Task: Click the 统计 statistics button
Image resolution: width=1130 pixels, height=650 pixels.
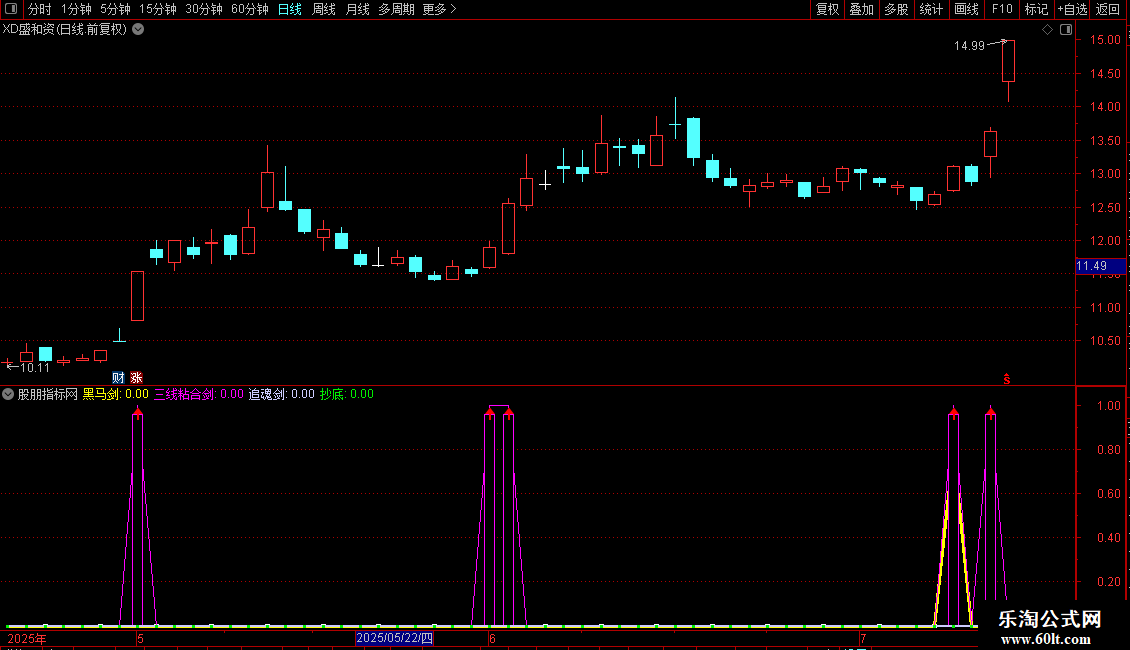Action: [x=931, y=9]
